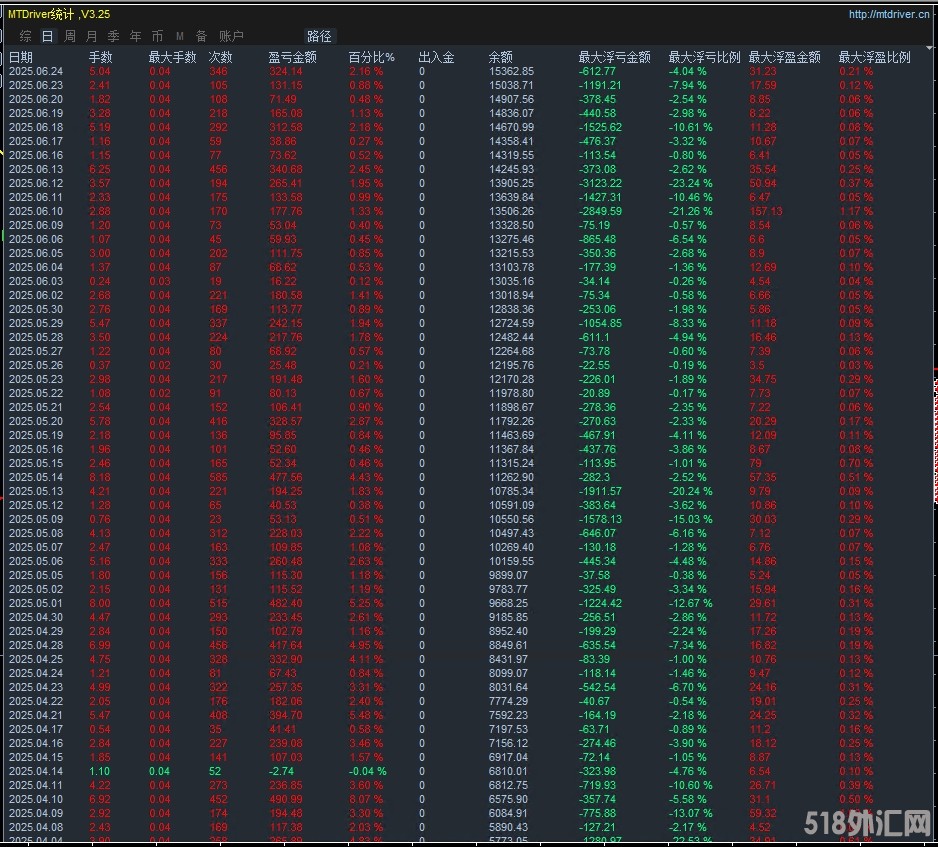Screen dimensions: 938x847
Task: Select the date cell 2025.06.24
Action: click(x=36, y=71)
